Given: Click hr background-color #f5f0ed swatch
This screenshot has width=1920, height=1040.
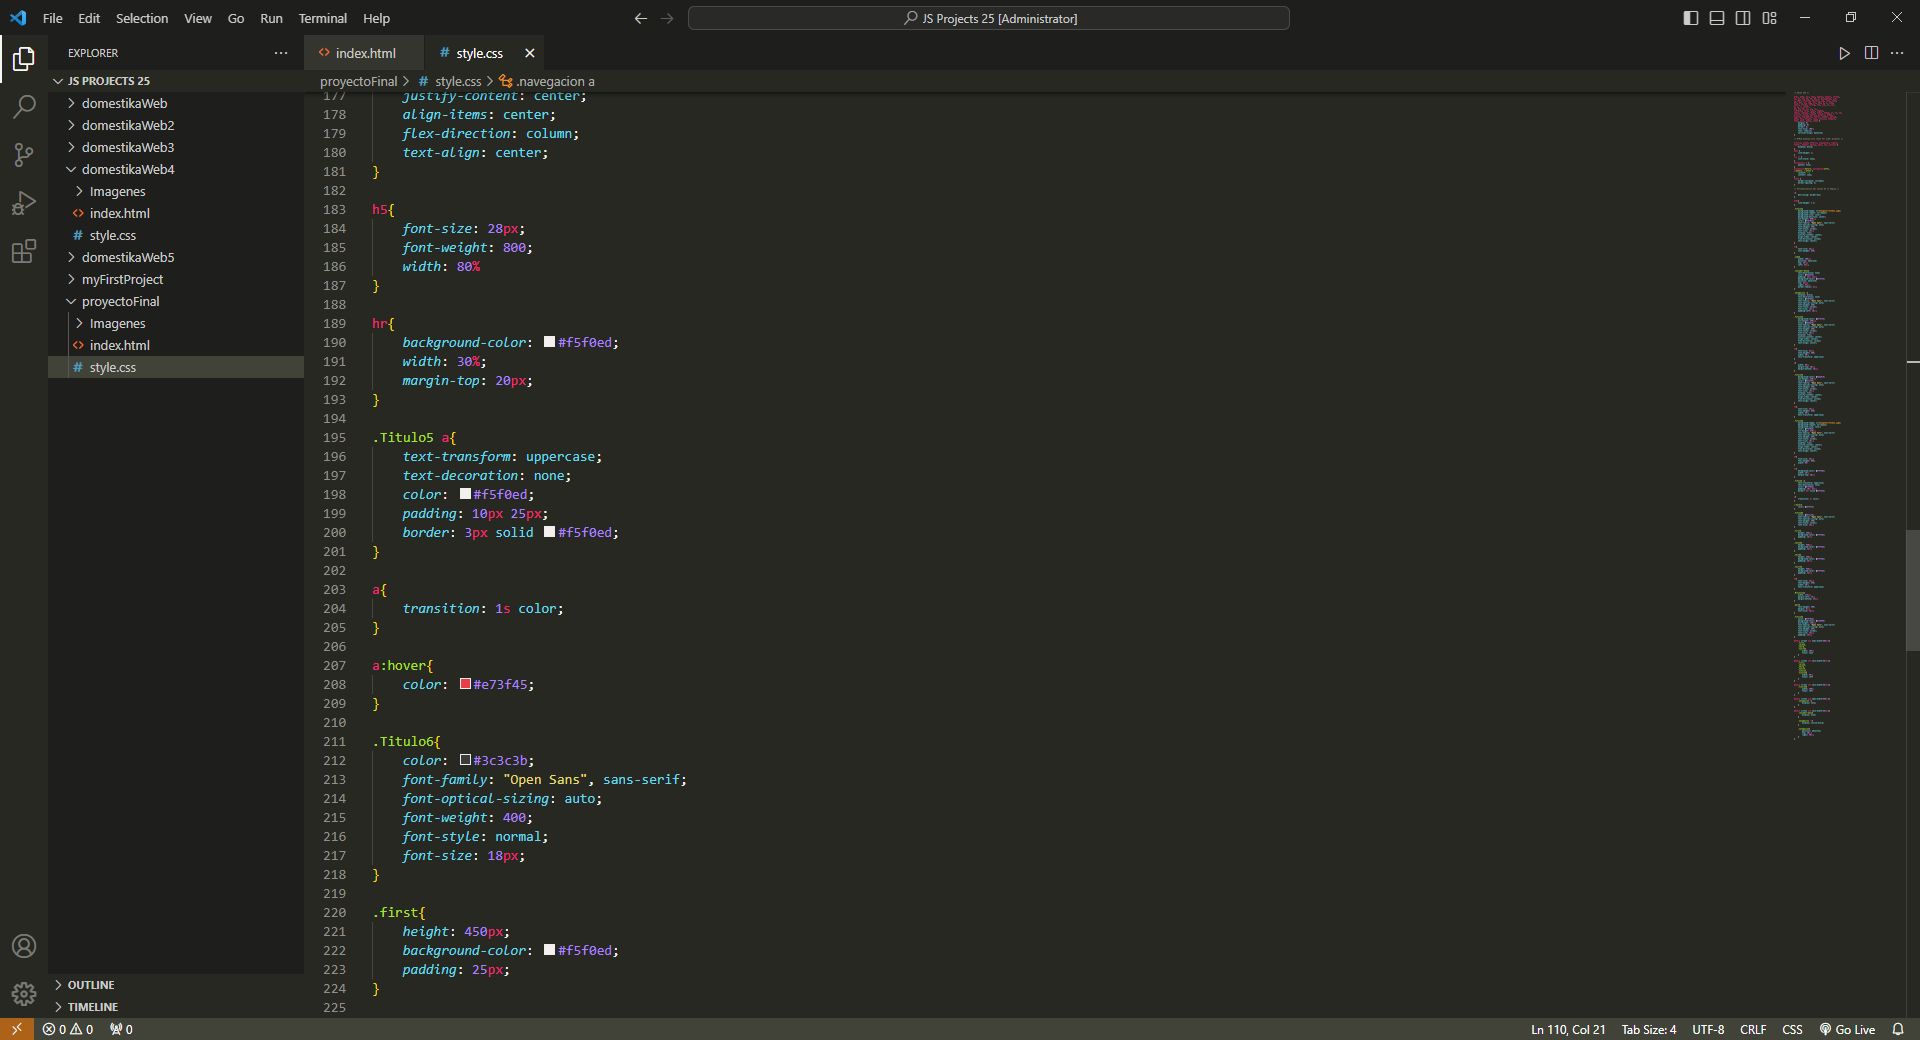Looking at the screenshot, I should pyautogui.click(x=549, y=342).
